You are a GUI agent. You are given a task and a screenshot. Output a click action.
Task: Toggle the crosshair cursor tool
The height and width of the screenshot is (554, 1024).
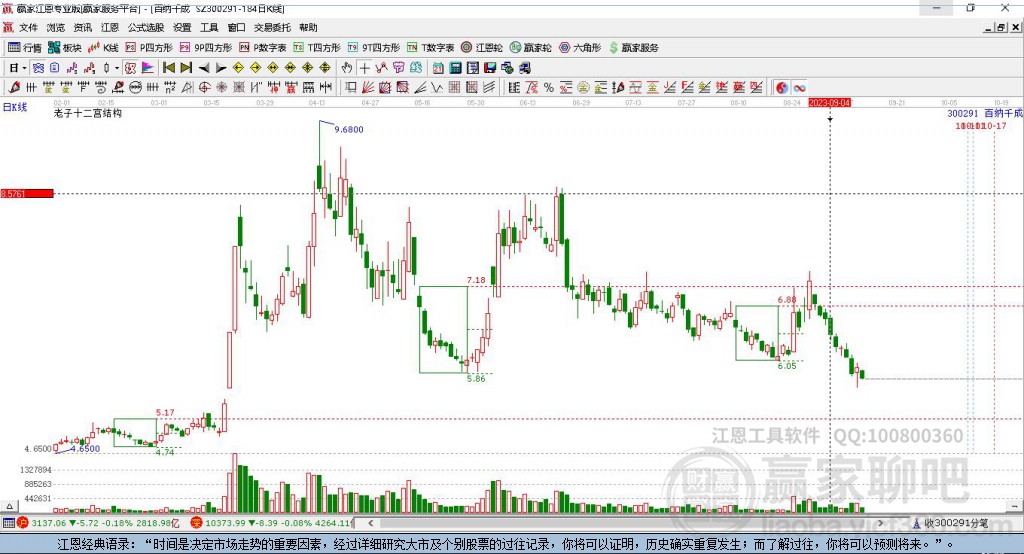click(x=364, y=68)
